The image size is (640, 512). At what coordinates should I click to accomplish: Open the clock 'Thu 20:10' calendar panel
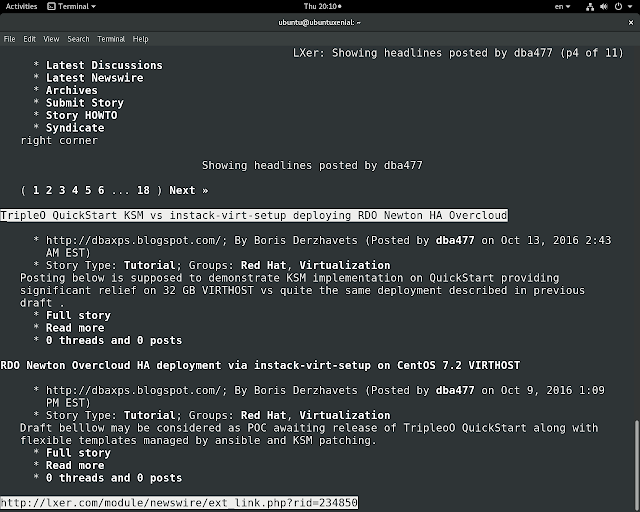point(322,6)
